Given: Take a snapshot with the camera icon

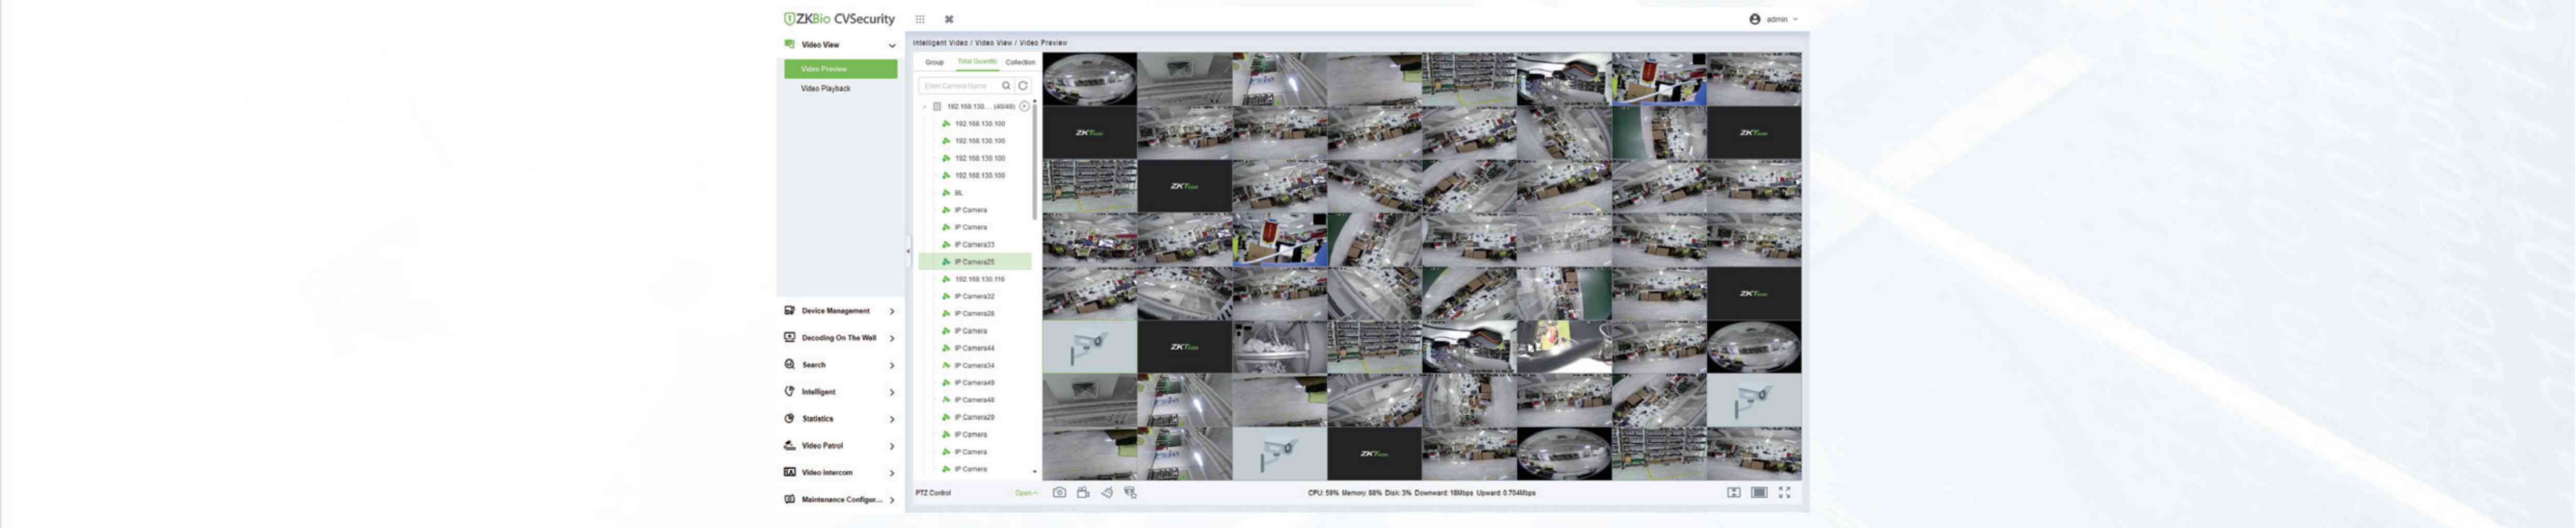Looking at the screenshot, I should coord(1059,492).
